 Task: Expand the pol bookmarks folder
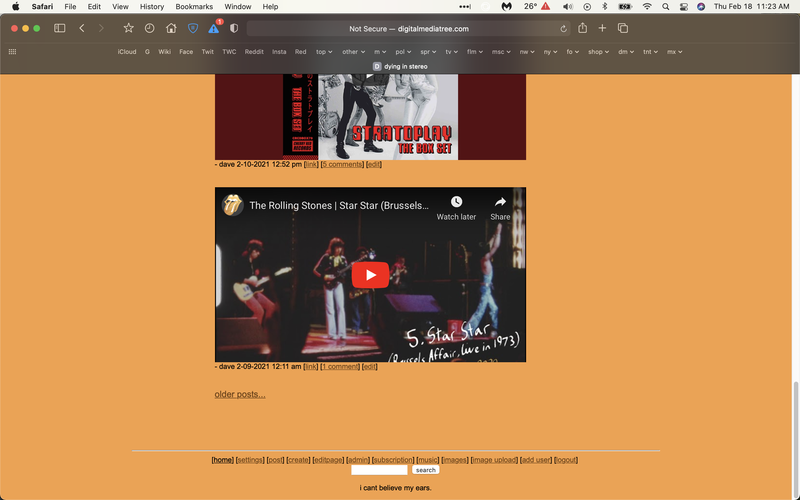(403, 52)
